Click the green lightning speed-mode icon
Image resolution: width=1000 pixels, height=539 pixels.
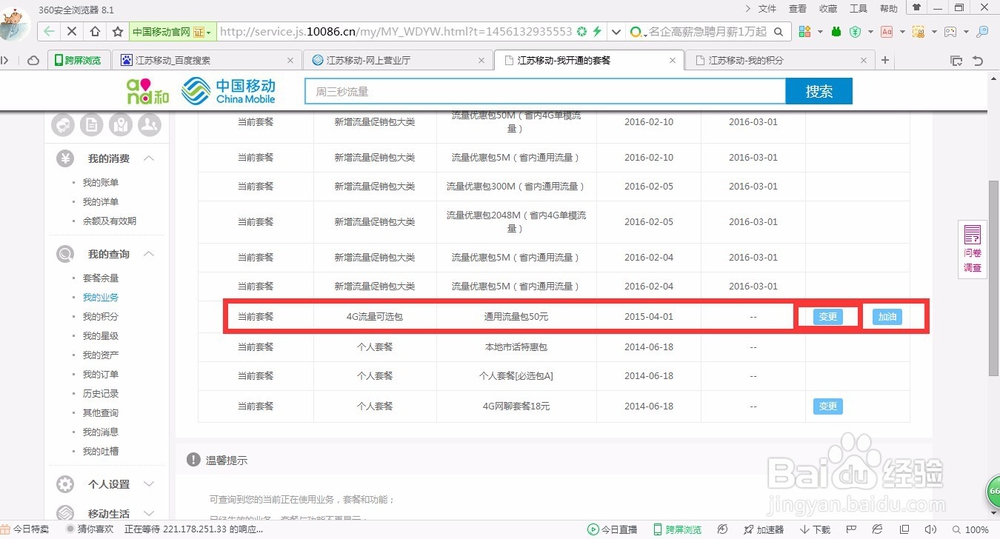coord(597,31)
